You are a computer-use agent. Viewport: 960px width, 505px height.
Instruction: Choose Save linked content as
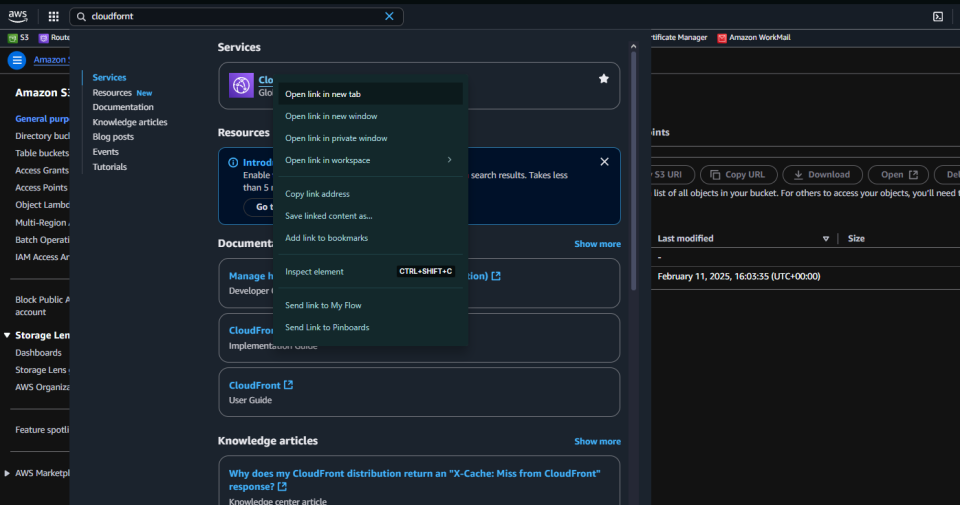(x=370, y=216)
